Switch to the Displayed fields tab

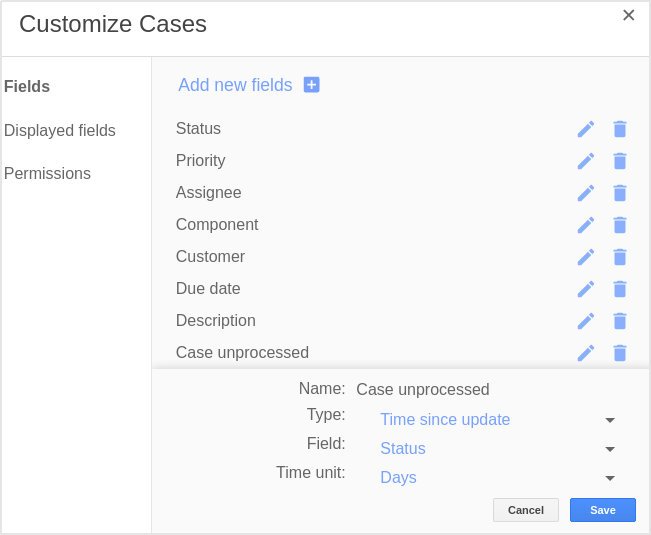point(60,130)
